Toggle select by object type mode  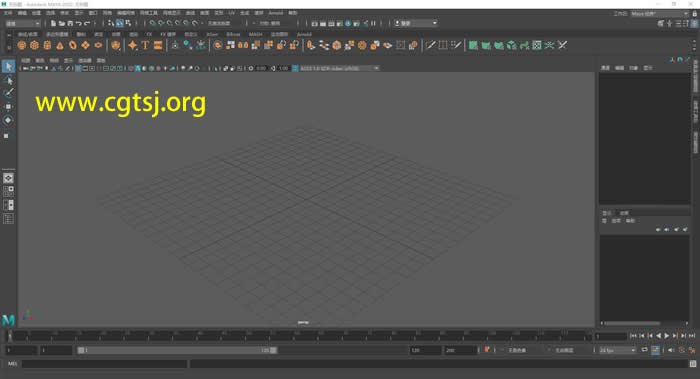coord(120,23)
